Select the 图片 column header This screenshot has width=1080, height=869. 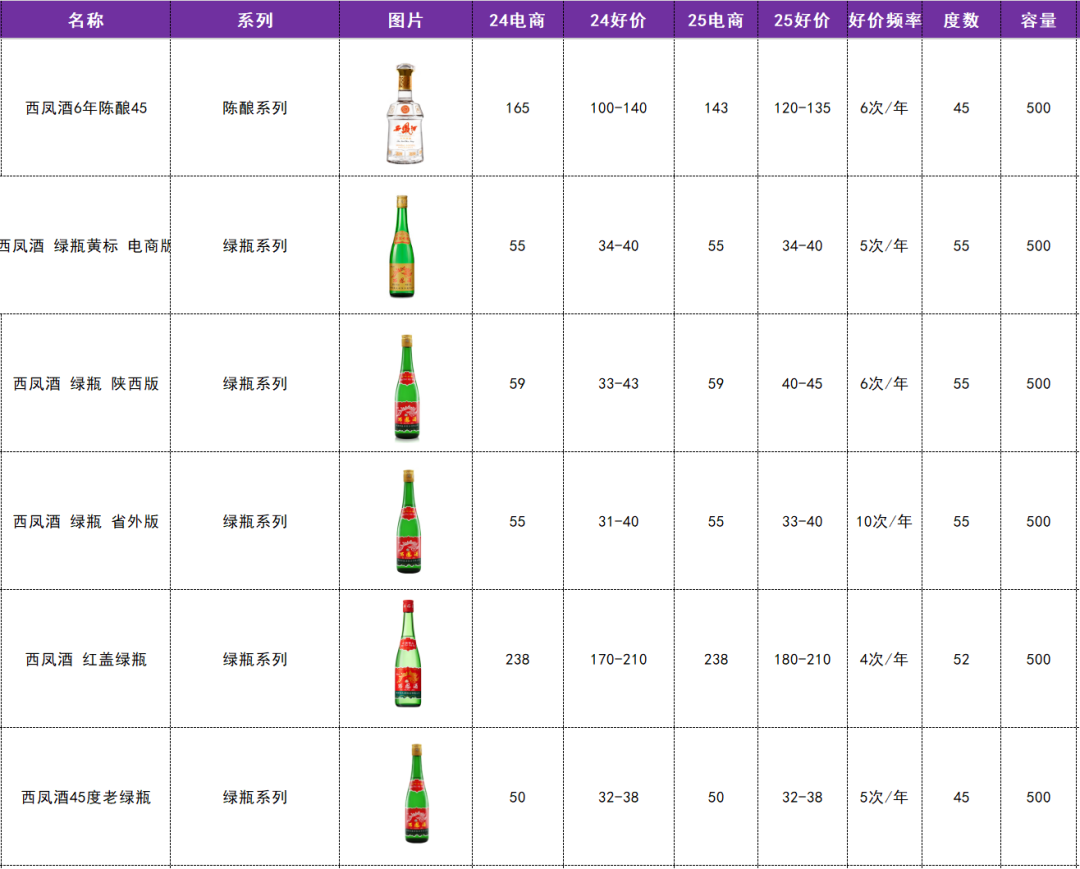coord(406,20)
